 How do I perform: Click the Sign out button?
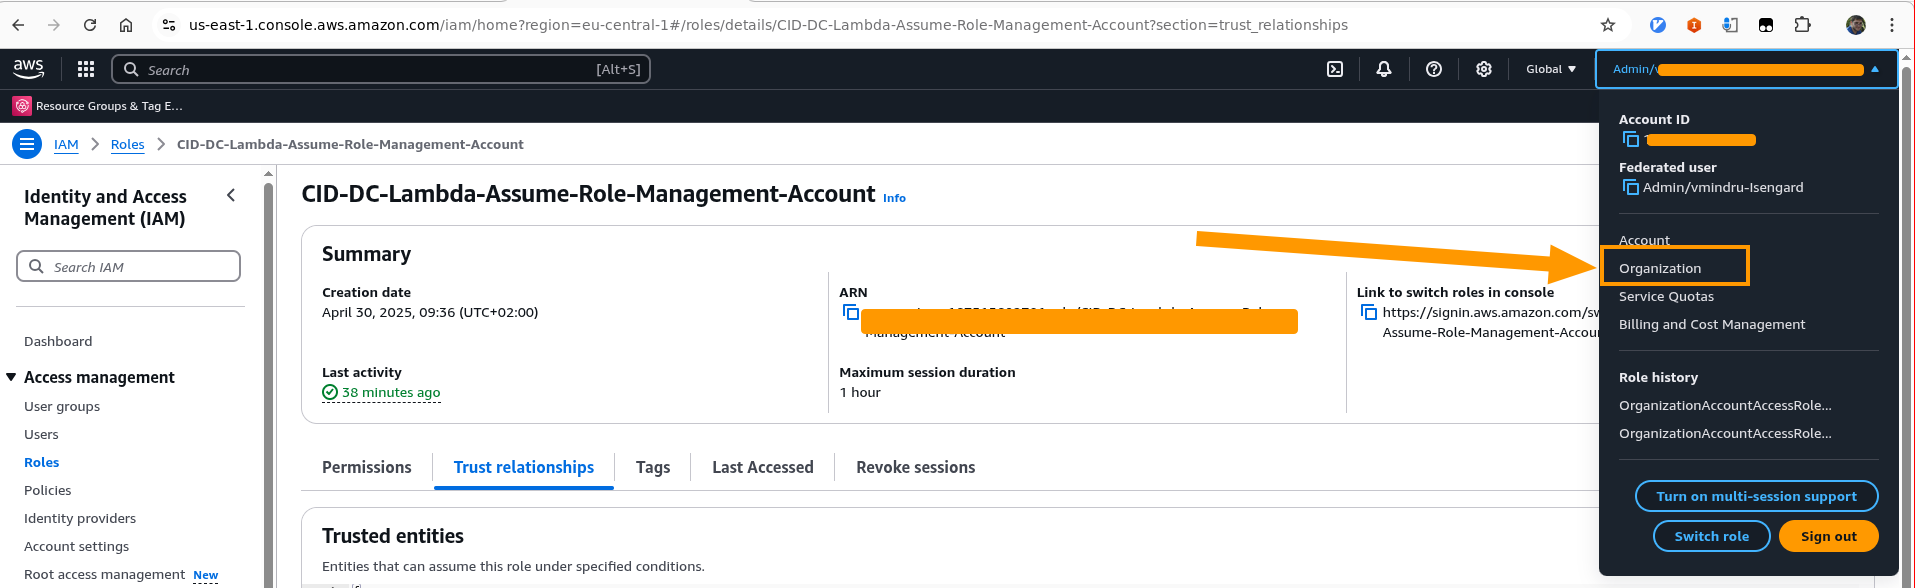click(1828, 536)
